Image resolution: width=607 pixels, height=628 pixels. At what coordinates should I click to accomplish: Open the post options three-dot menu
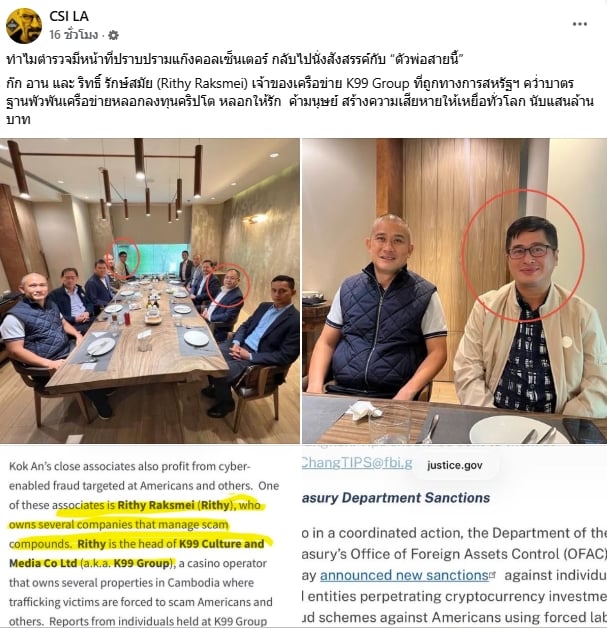tap(579, 24)
